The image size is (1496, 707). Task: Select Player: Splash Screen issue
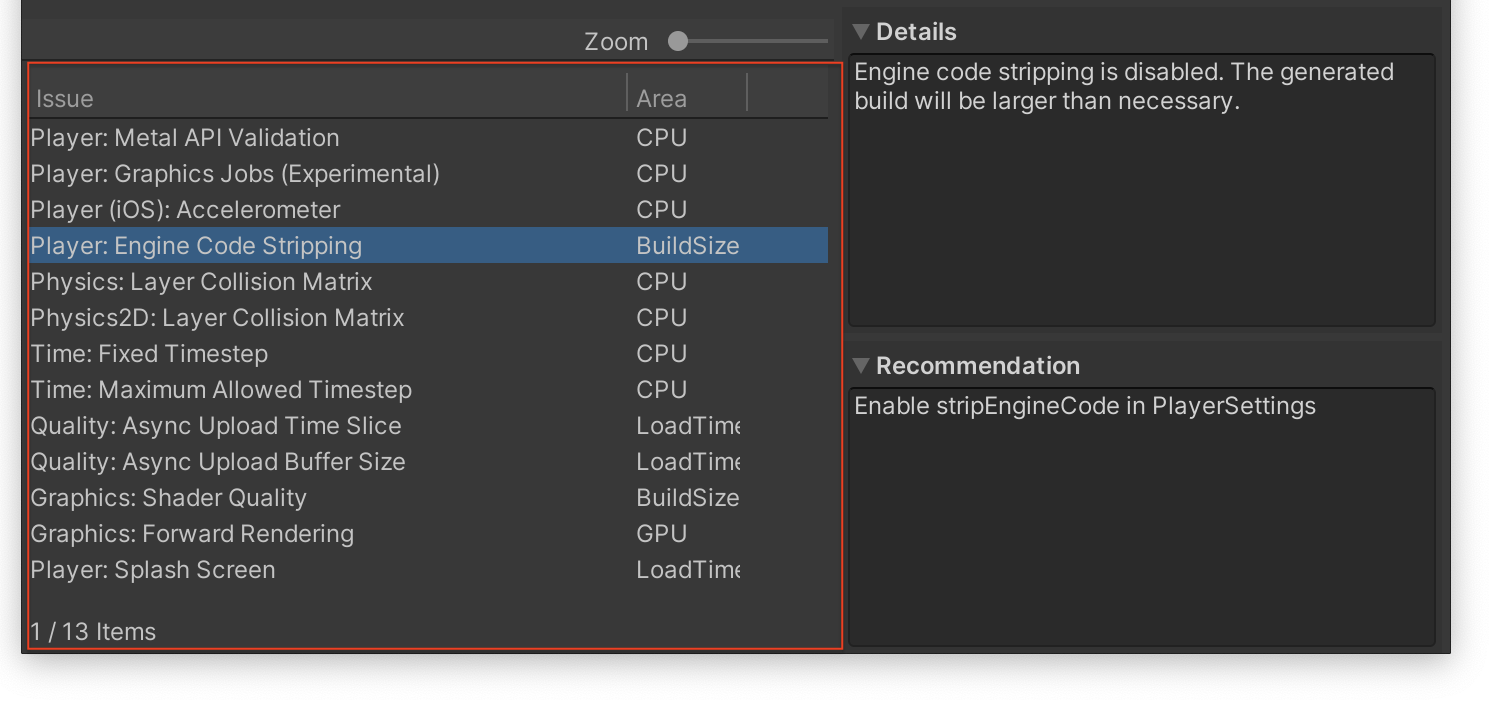click(153, 570)
